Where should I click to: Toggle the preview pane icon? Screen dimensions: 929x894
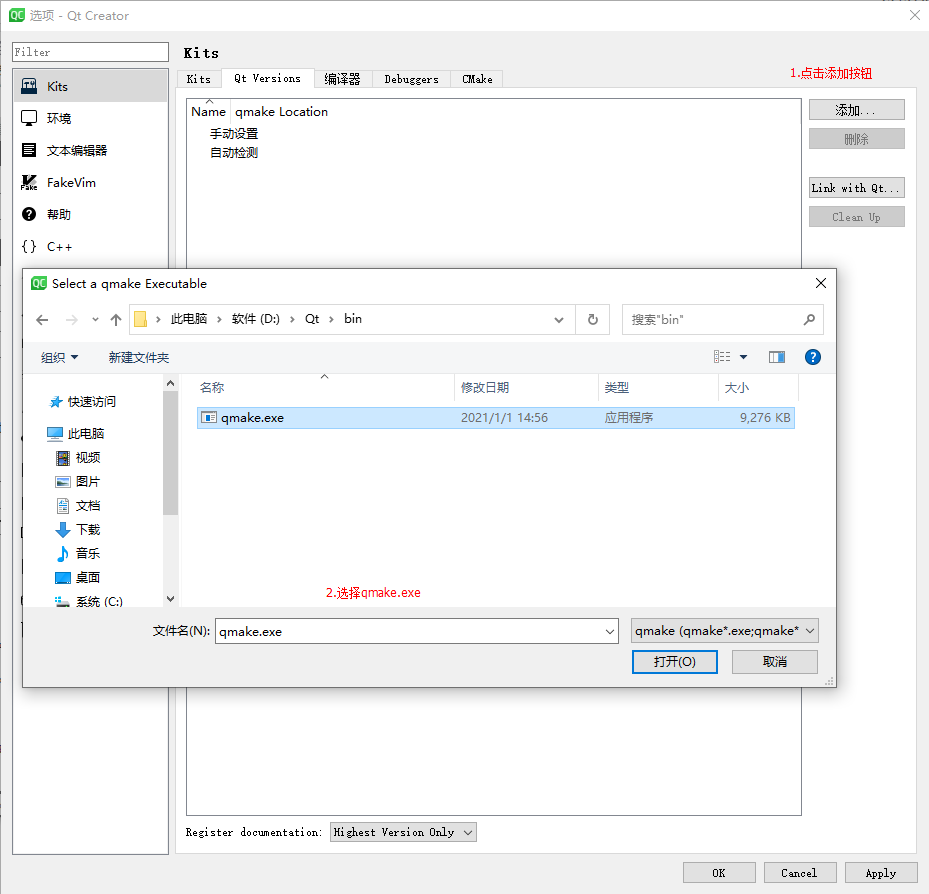[777, 357]
